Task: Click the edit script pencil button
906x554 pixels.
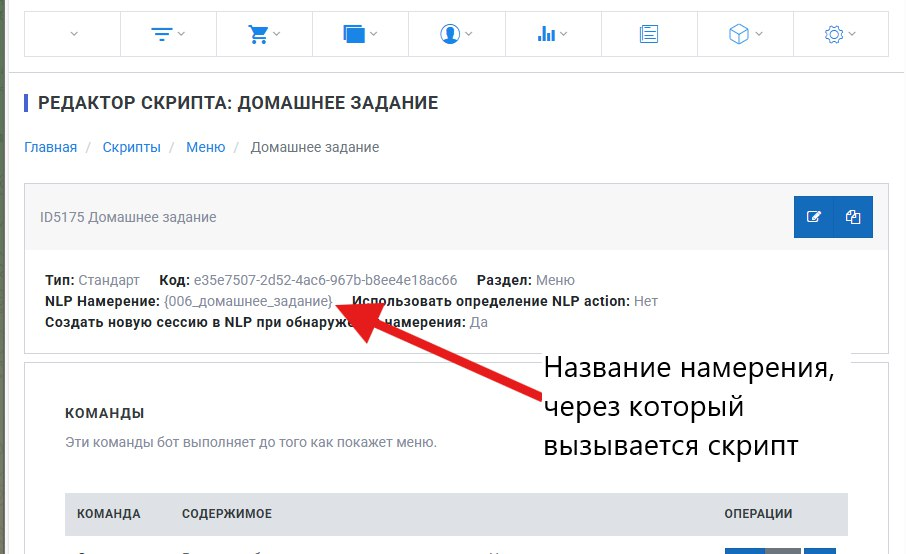Action: coord(814,217)
